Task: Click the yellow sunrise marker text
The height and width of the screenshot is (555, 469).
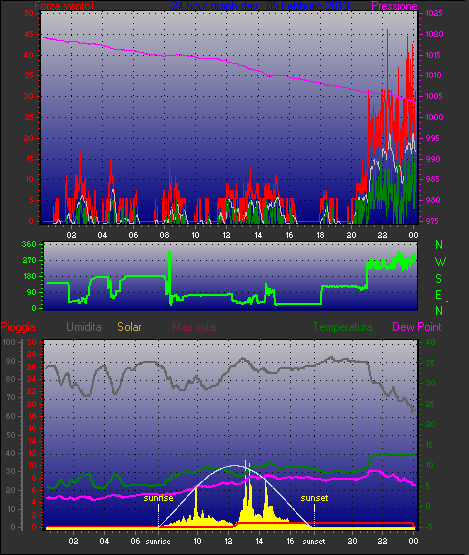Action: pos(158,498)
